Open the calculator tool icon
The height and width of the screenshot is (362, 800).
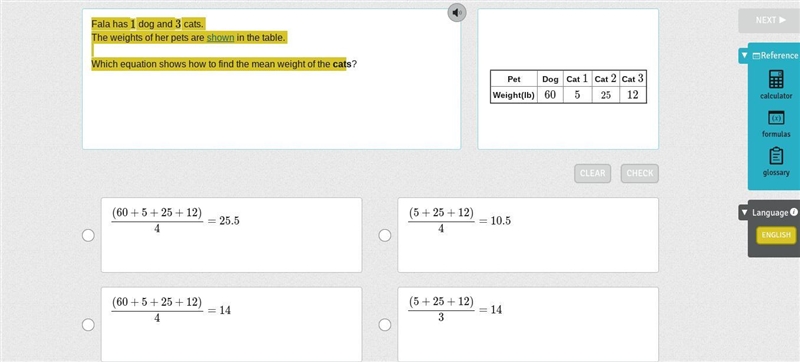776,79
